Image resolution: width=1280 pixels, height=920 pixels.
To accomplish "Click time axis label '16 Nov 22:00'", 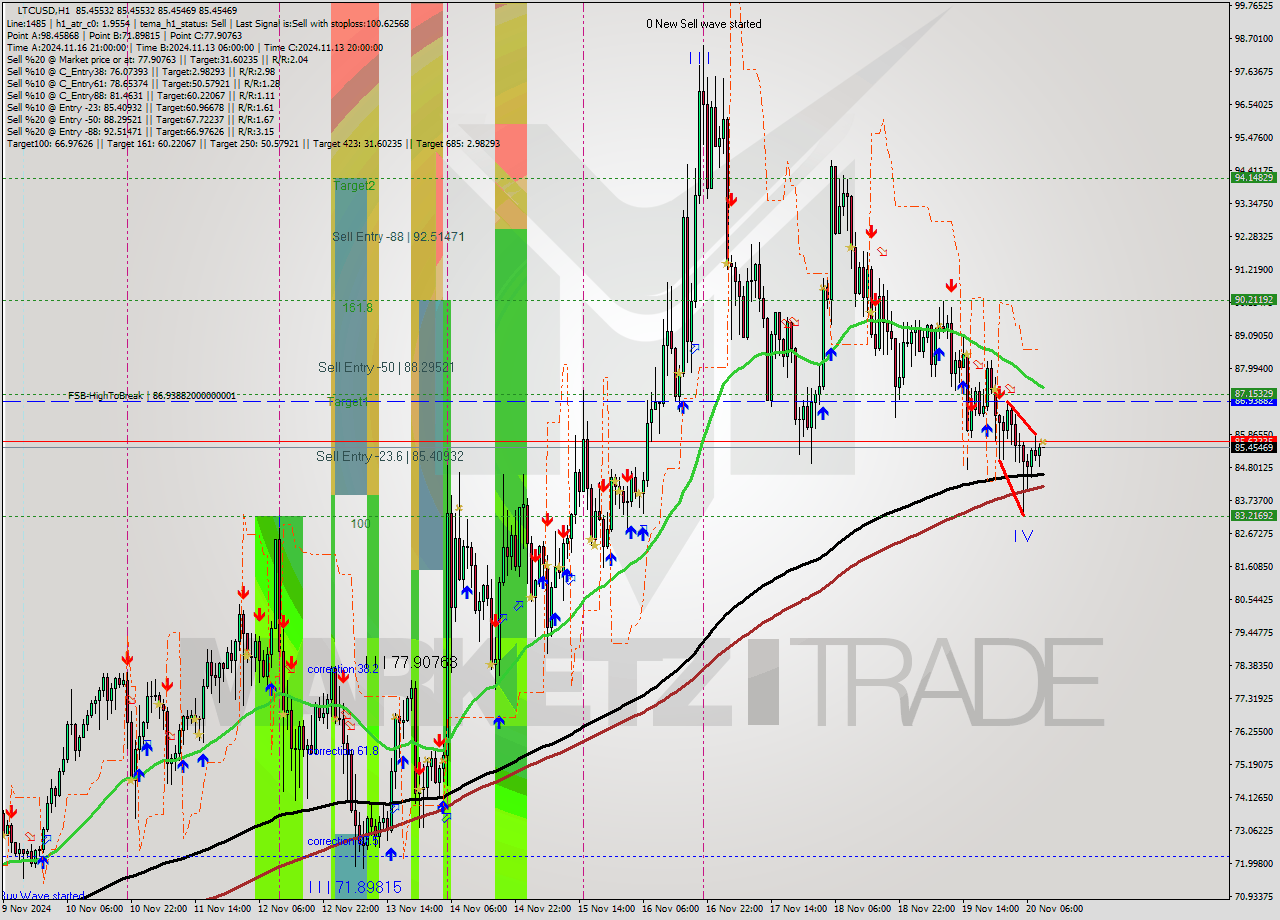I will tap(735, 909).
